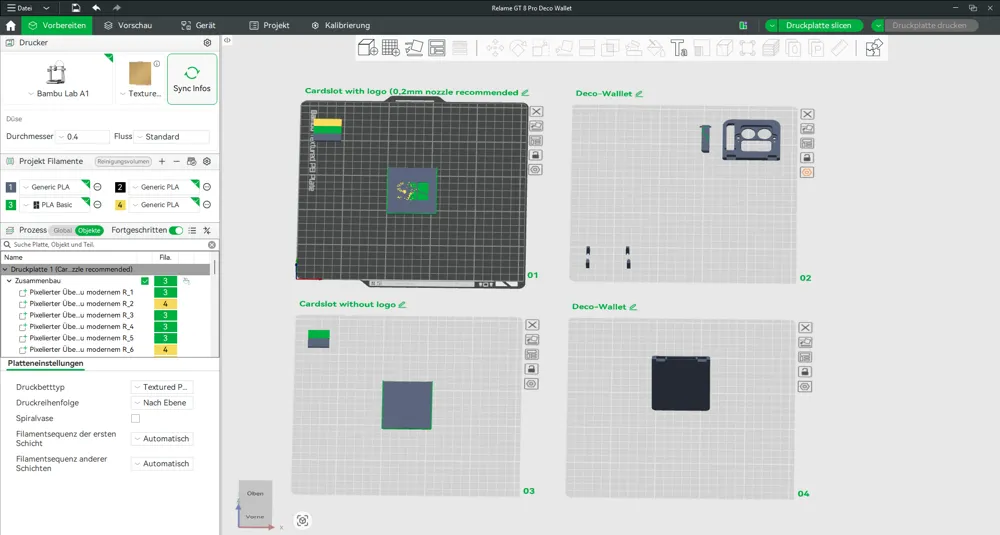Click the Druckplatte slicen button
The image size is (1000, 535).
tap(819, 26)
